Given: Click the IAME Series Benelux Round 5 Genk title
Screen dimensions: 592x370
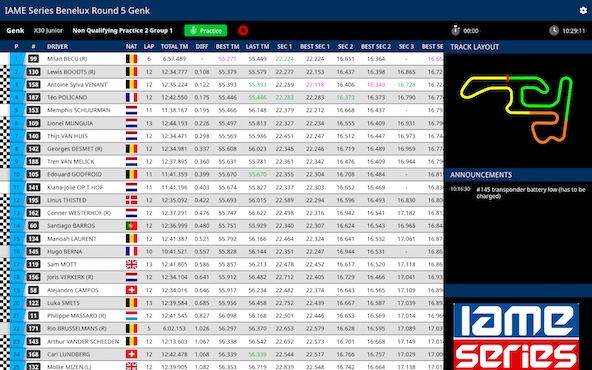Looking at the screenshot, I should click(77, 11).
